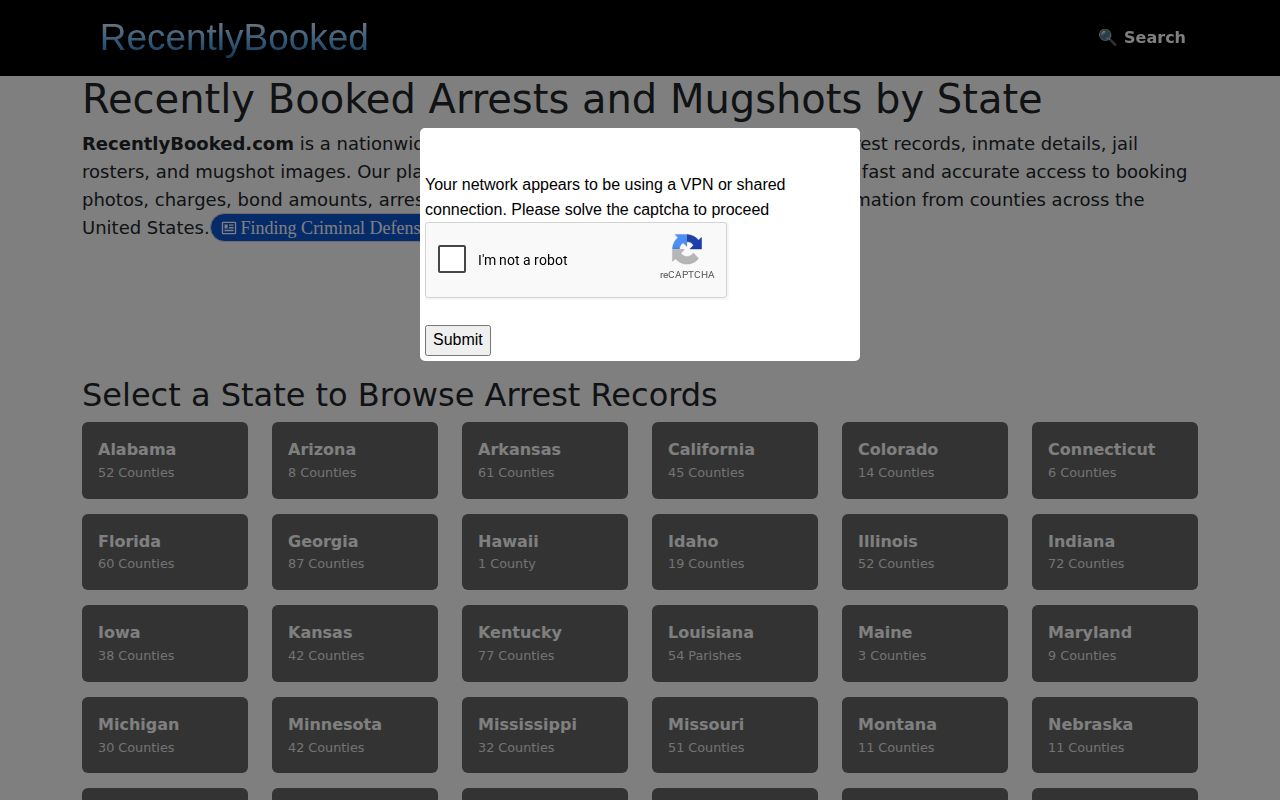
Task: Select the Iowa state card
Action: pyautogui.click(x=165, y=643)
